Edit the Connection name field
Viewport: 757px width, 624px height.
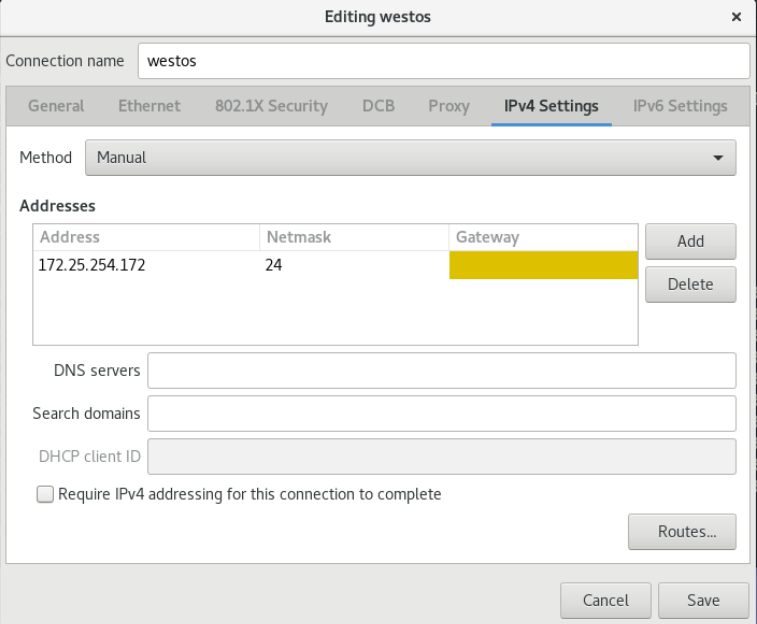(x=444, y=61)
